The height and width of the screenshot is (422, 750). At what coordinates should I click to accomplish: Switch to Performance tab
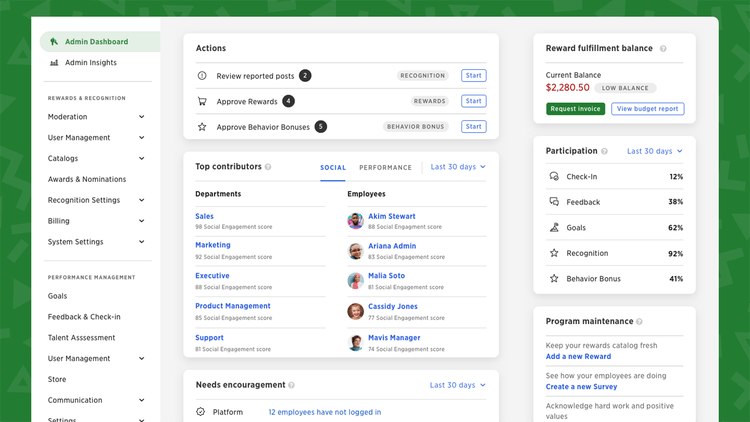[386, 167]
